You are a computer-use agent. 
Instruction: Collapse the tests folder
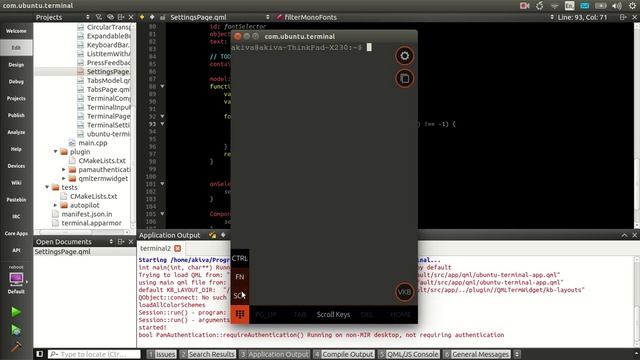coord(47,187)
